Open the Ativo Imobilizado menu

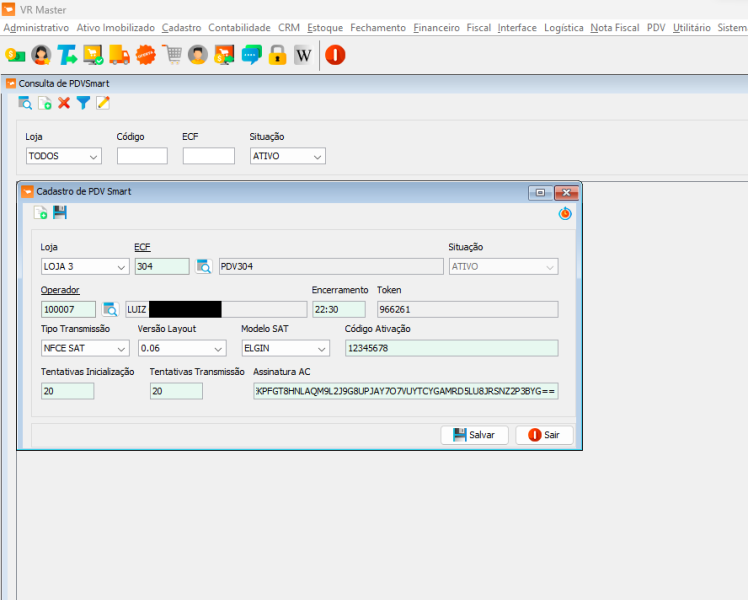tap(115, 28)
